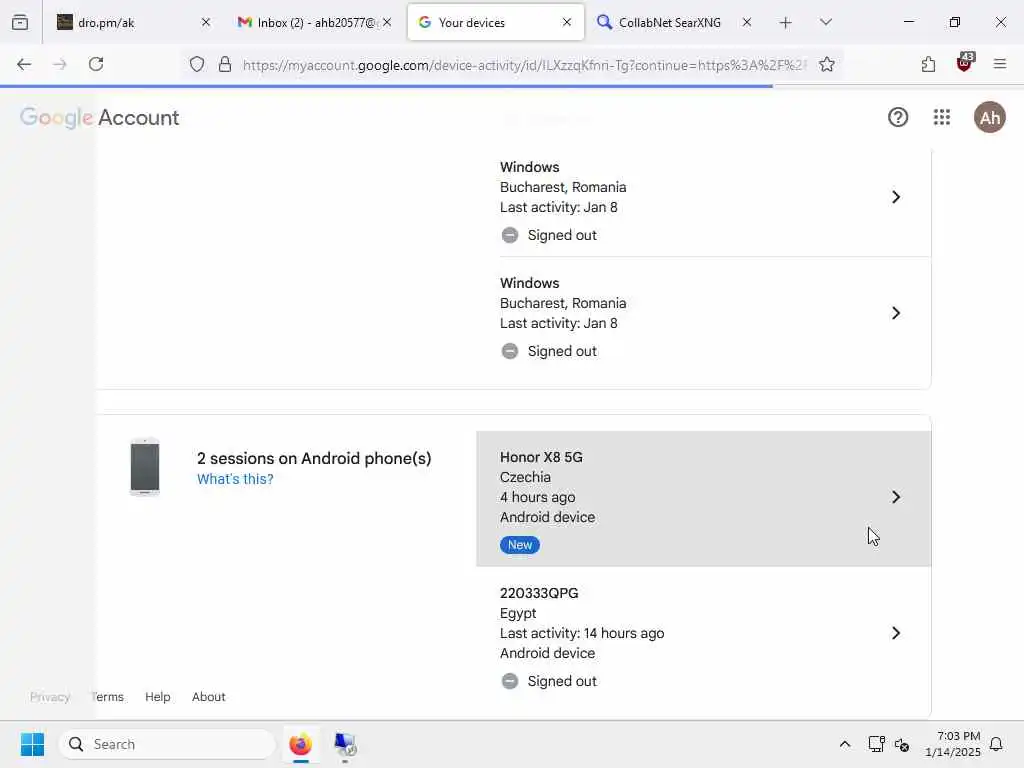Click the Egypt location text
Viewport: 1024px width, 768px height.
(x=518, y=613)
